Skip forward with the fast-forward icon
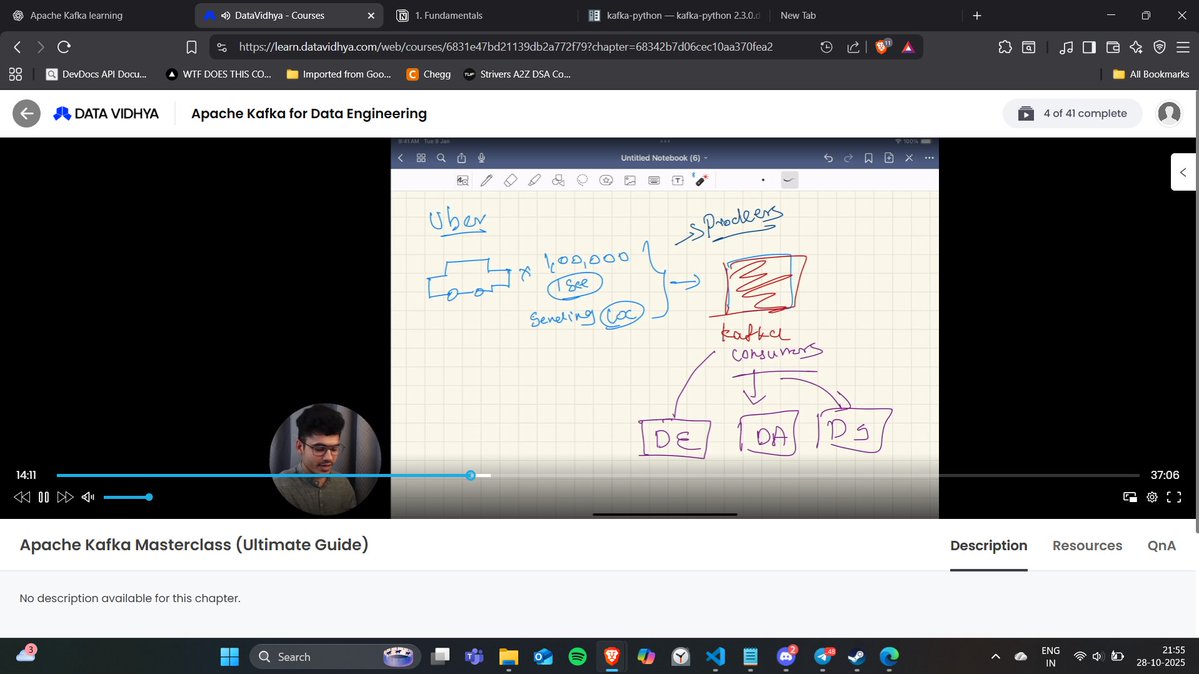The width and height of the screenshot is (1199, 674). 65,497
